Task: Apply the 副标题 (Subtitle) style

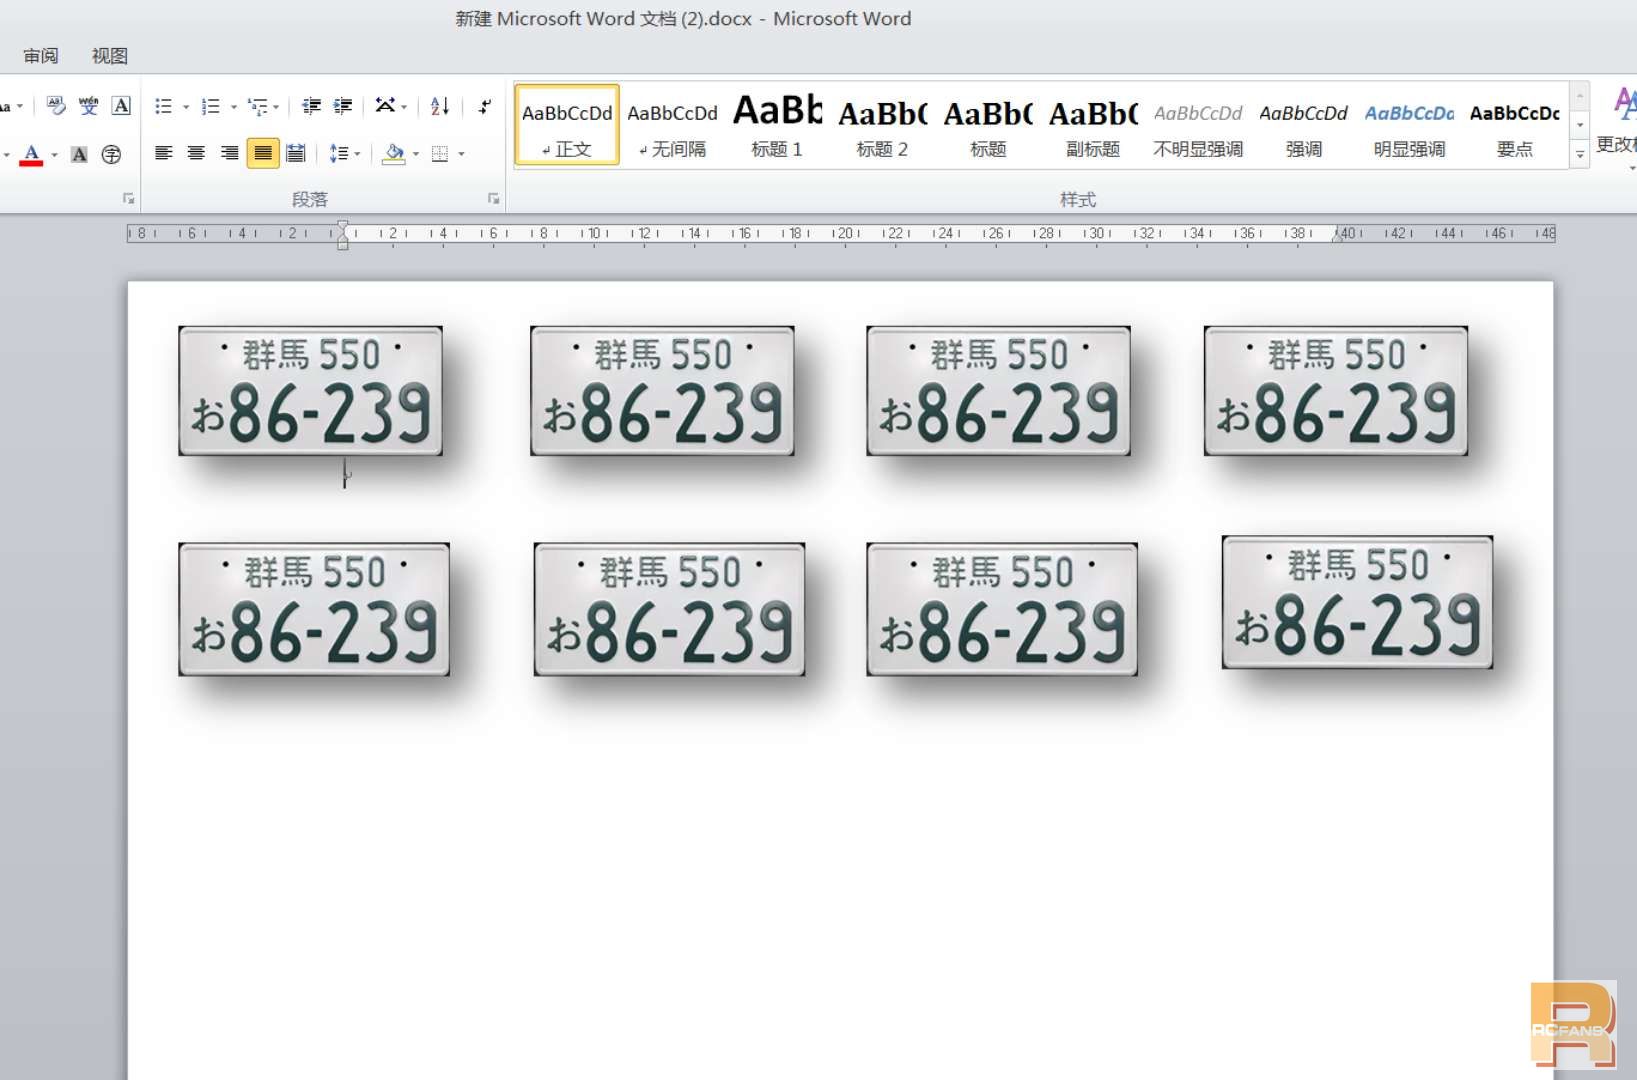Action: (1093, 125)
